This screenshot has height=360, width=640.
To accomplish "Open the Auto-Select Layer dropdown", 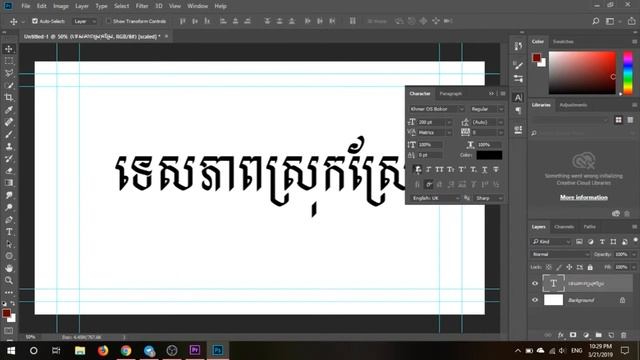I will (x=85, y=21).
